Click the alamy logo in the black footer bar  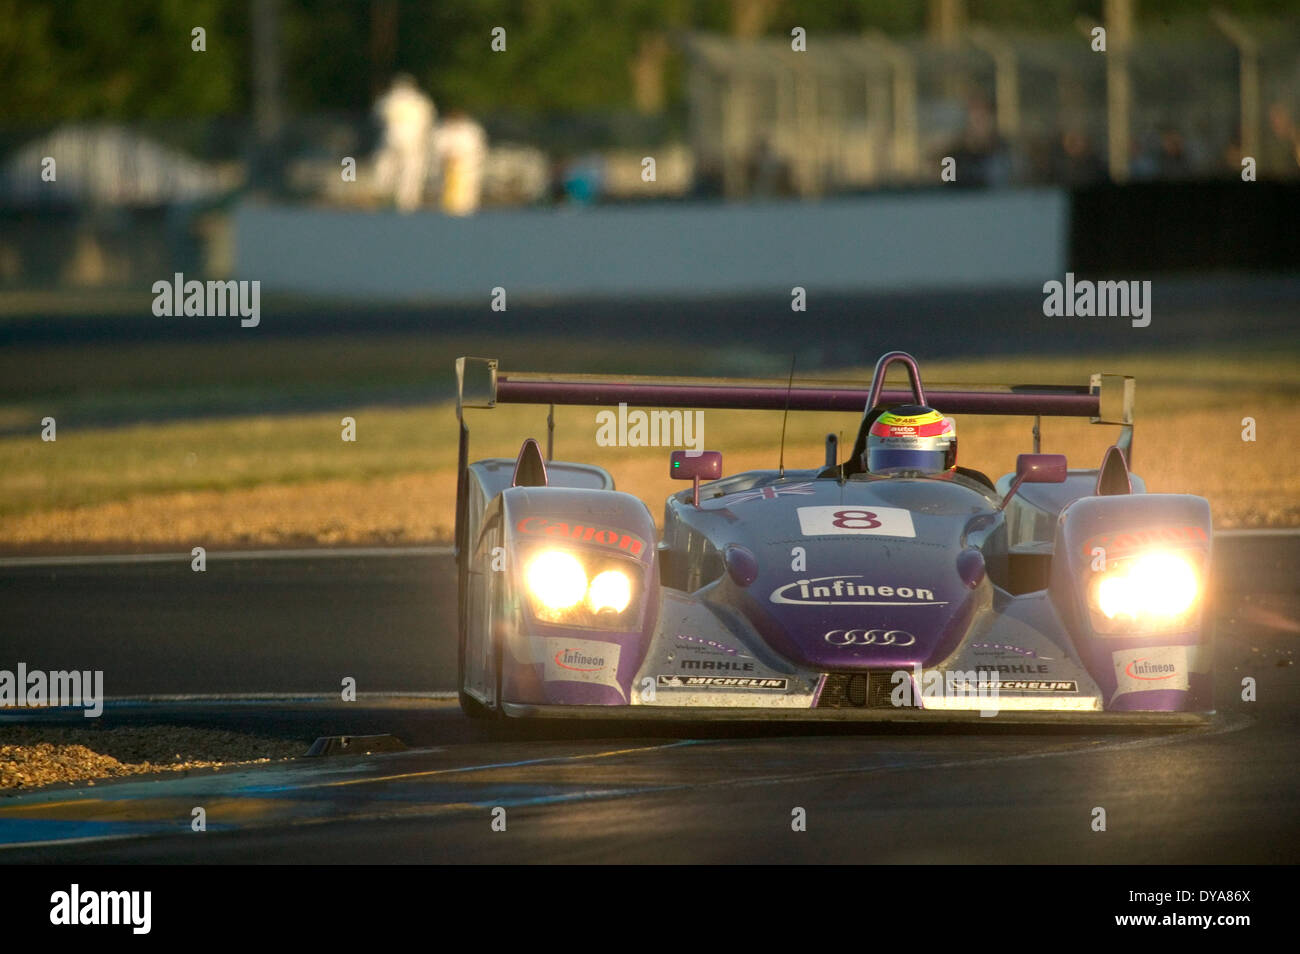100,909
